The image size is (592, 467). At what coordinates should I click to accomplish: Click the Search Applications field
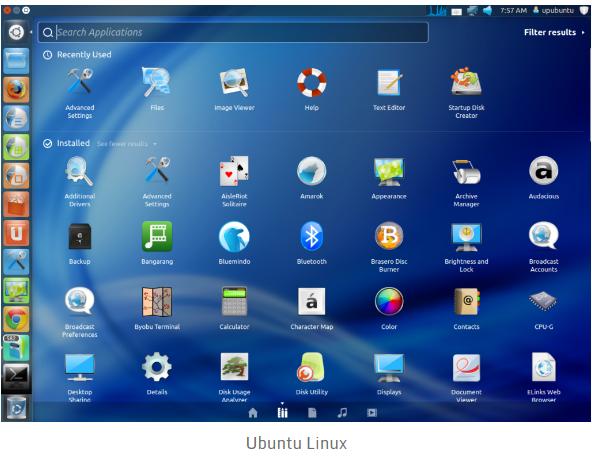pyautogui.click(x=233, y=32)
